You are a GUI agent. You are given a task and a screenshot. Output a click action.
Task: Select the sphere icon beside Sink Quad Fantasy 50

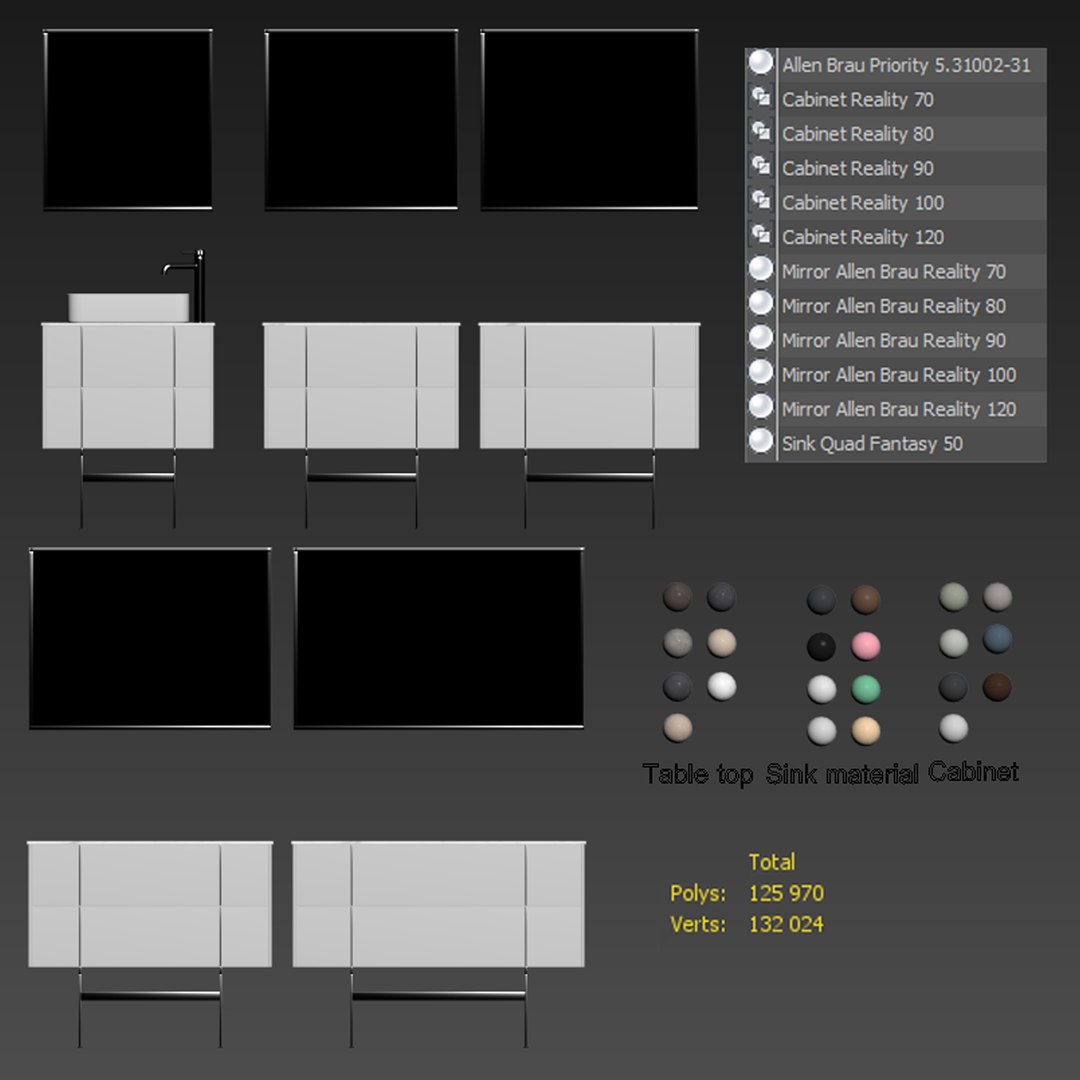pyautogui.click(x=761, y=442)
